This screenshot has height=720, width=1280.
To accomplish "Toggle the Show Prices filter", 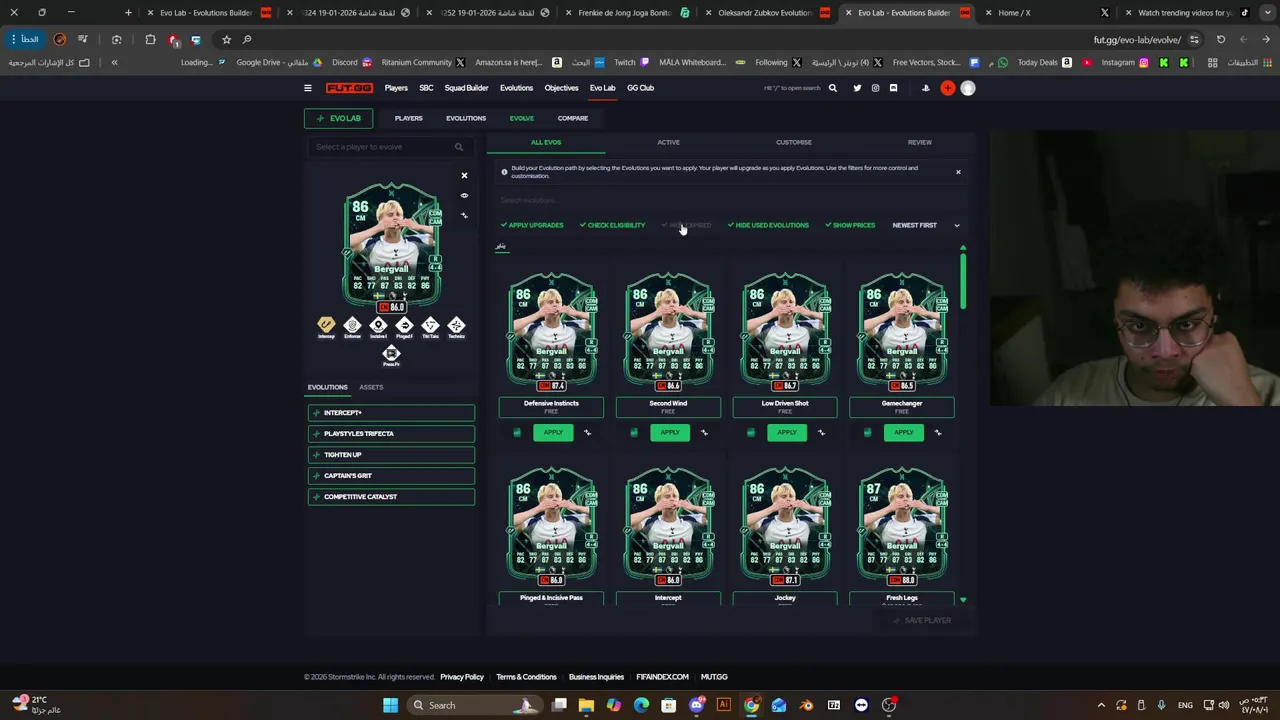I will pyautogui.click(x=850, y=225).
